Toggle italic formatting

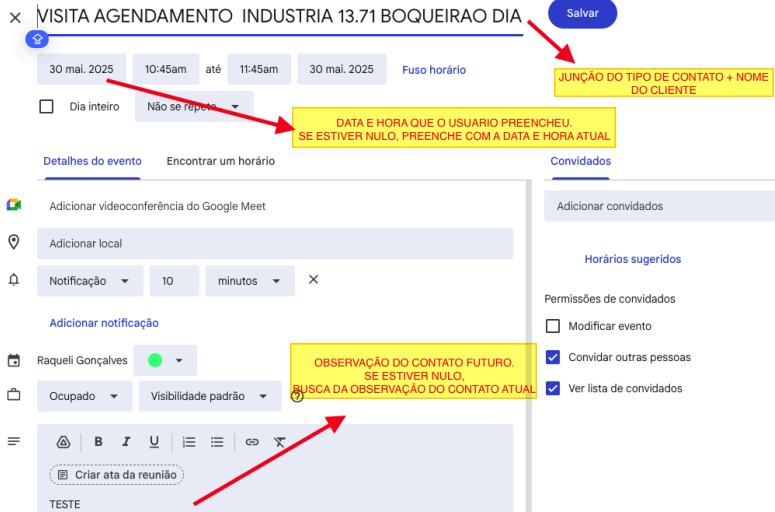(x=126, y=442)
